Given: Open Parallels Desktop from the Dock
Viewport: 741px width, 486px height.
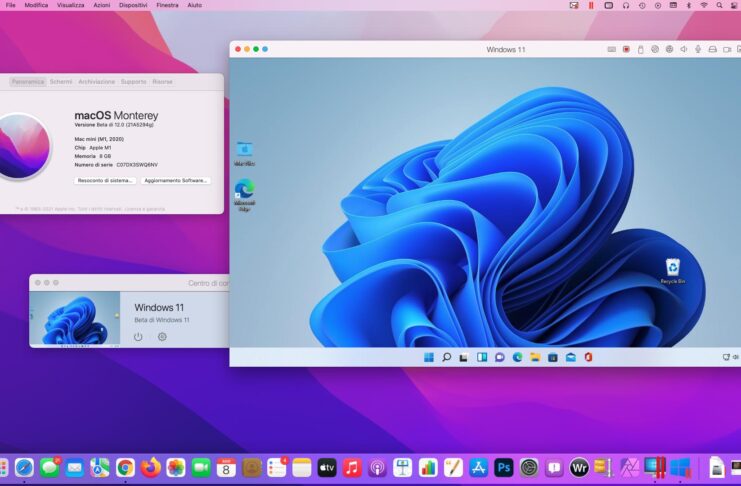Looking at the screenshot, I should coord(655,468).
